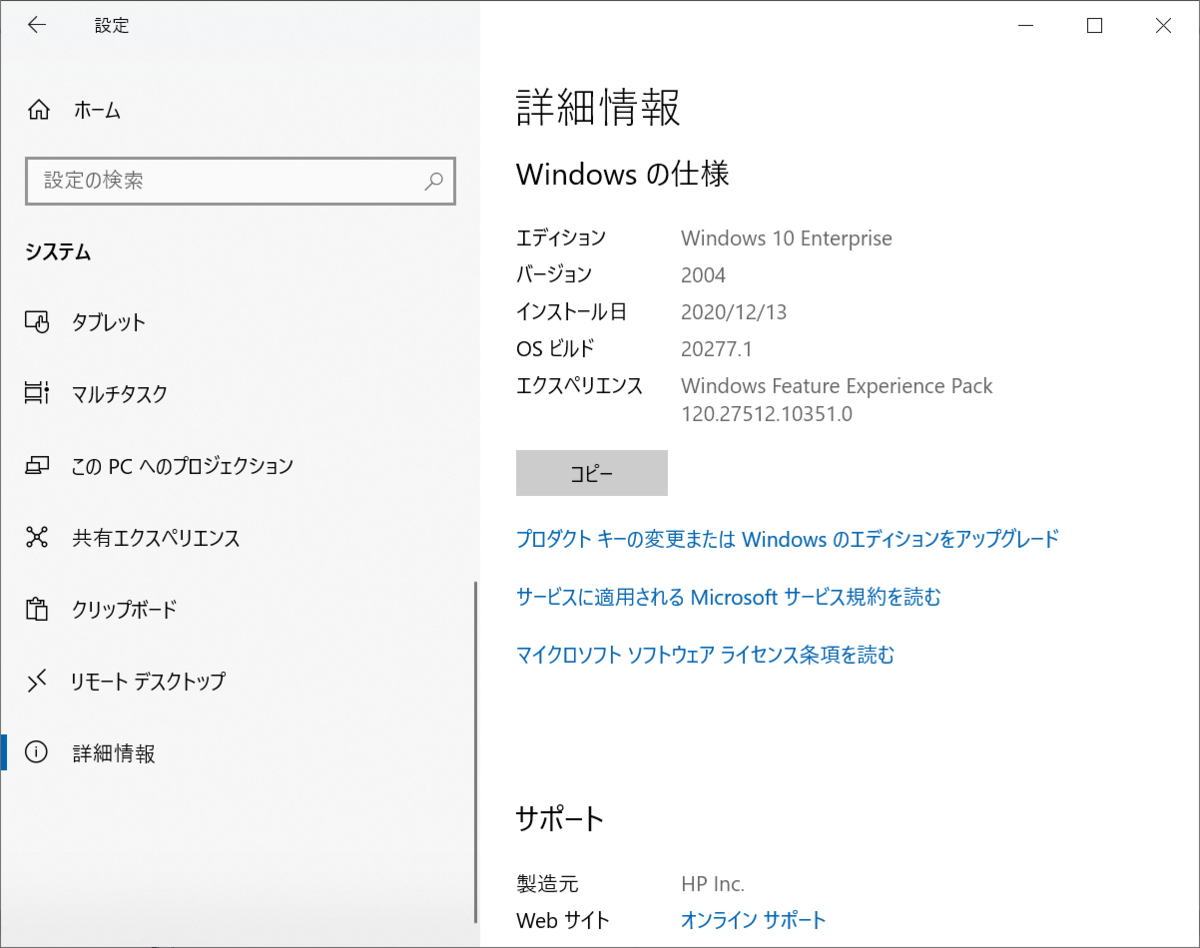Image resolution: width=1200 pixels, height=948 pixels.
Task: Click the version value 2004
Action: pos(703,275)
